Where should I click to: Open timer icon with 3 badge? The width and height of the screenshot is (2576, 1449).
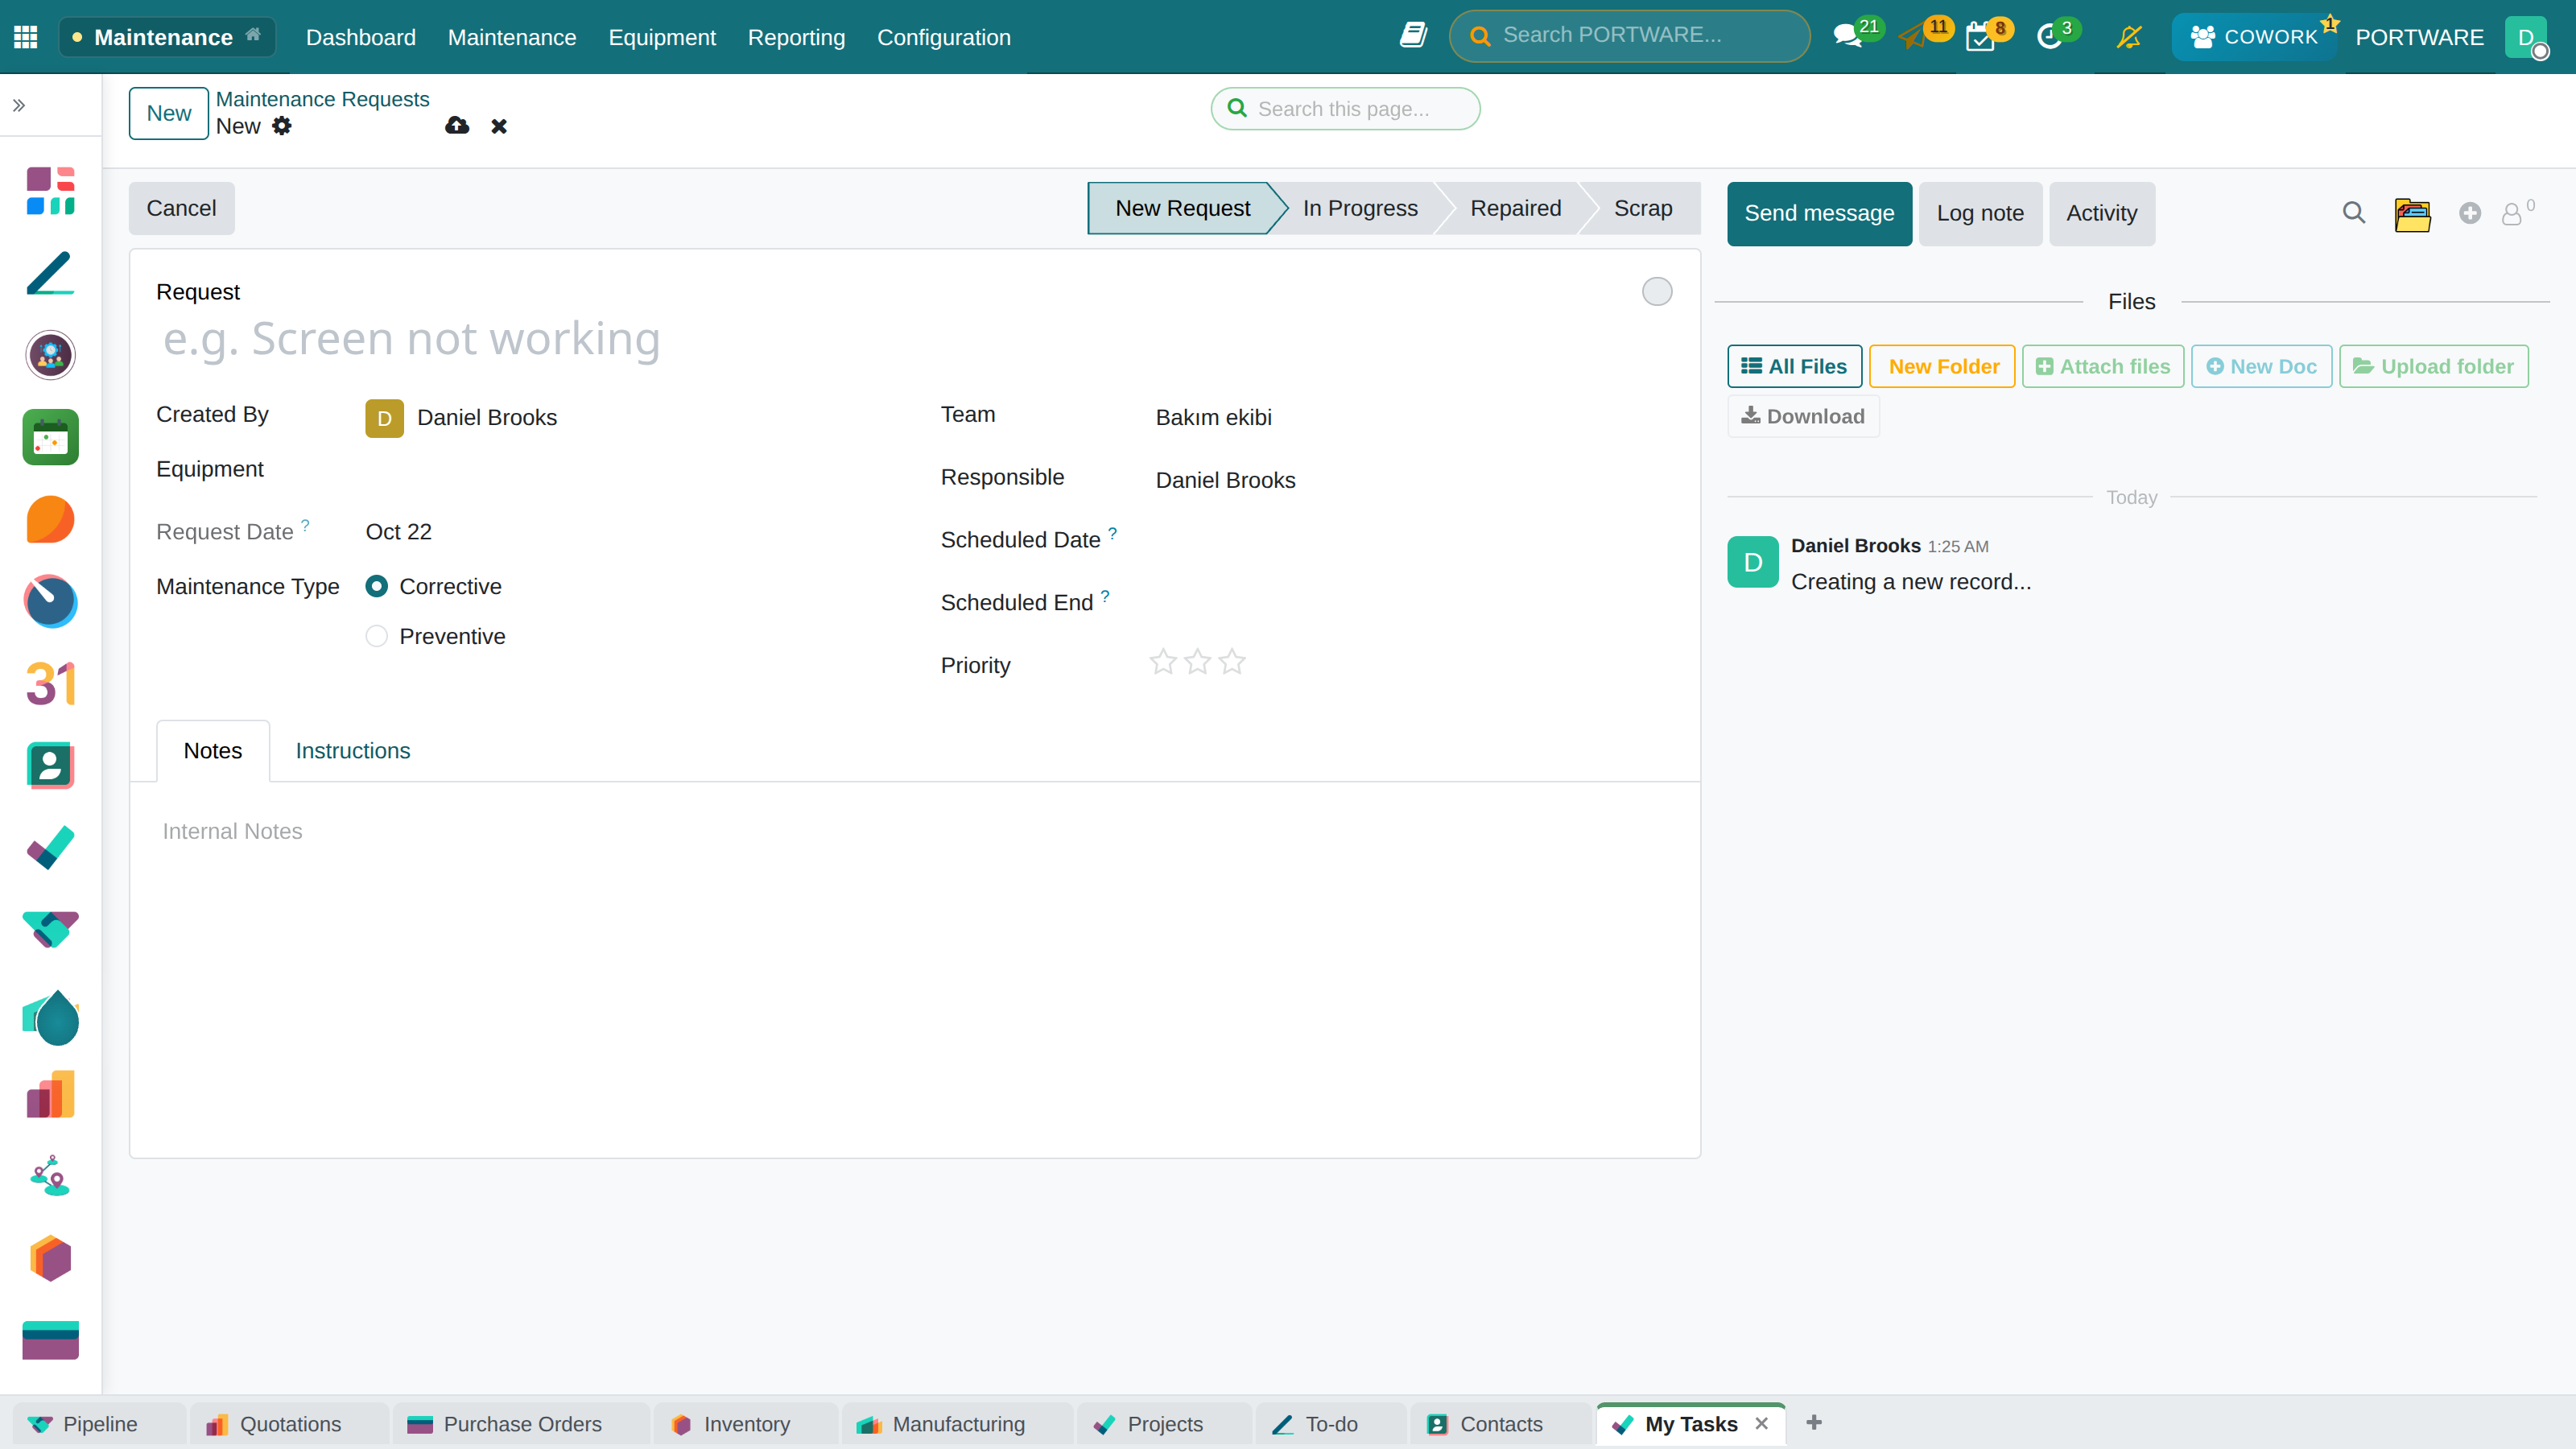click(2049, 37)
